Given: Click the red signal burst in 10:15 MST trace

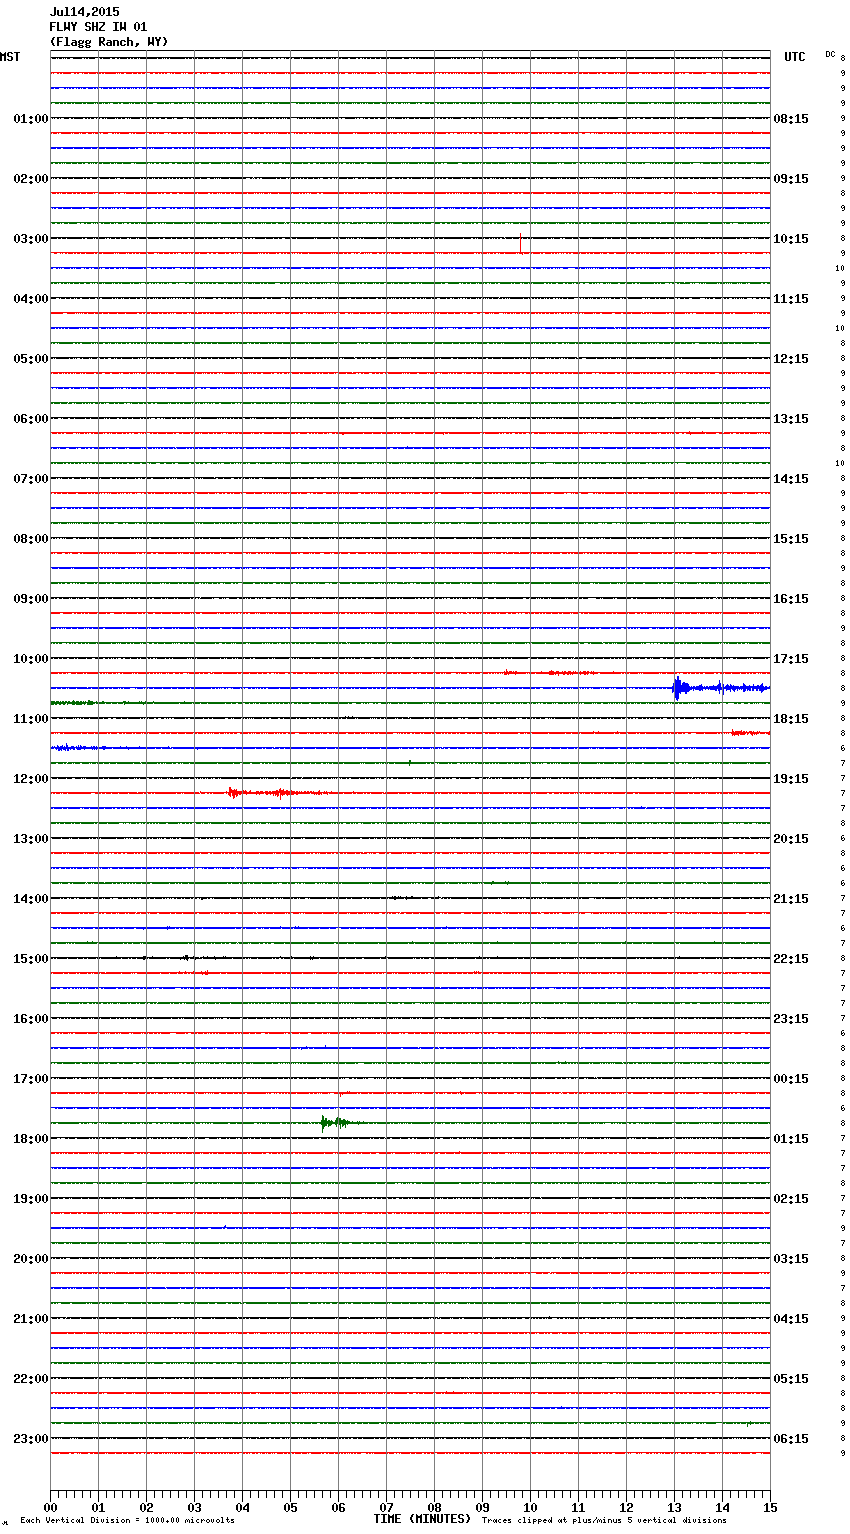Looking at the screenshot, I should pos(550,673).
